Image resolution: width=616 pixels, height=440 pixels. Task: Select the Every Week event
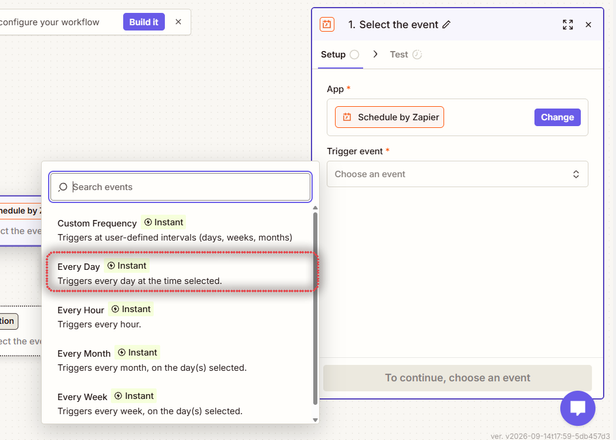(x=180, y=403)
